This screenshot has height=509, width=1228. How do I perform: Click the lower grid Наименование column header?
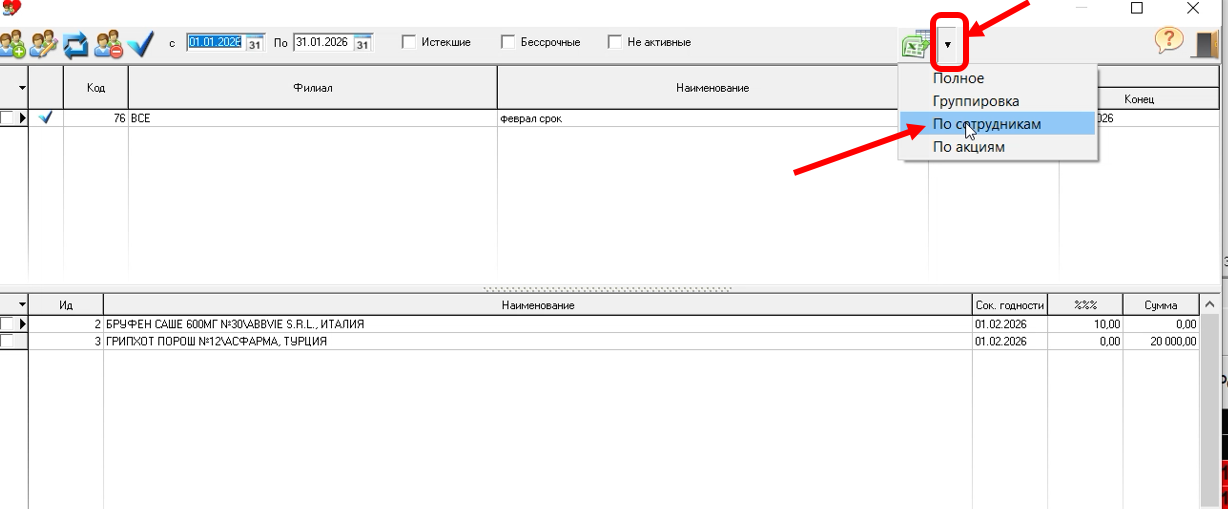[538, 305]
